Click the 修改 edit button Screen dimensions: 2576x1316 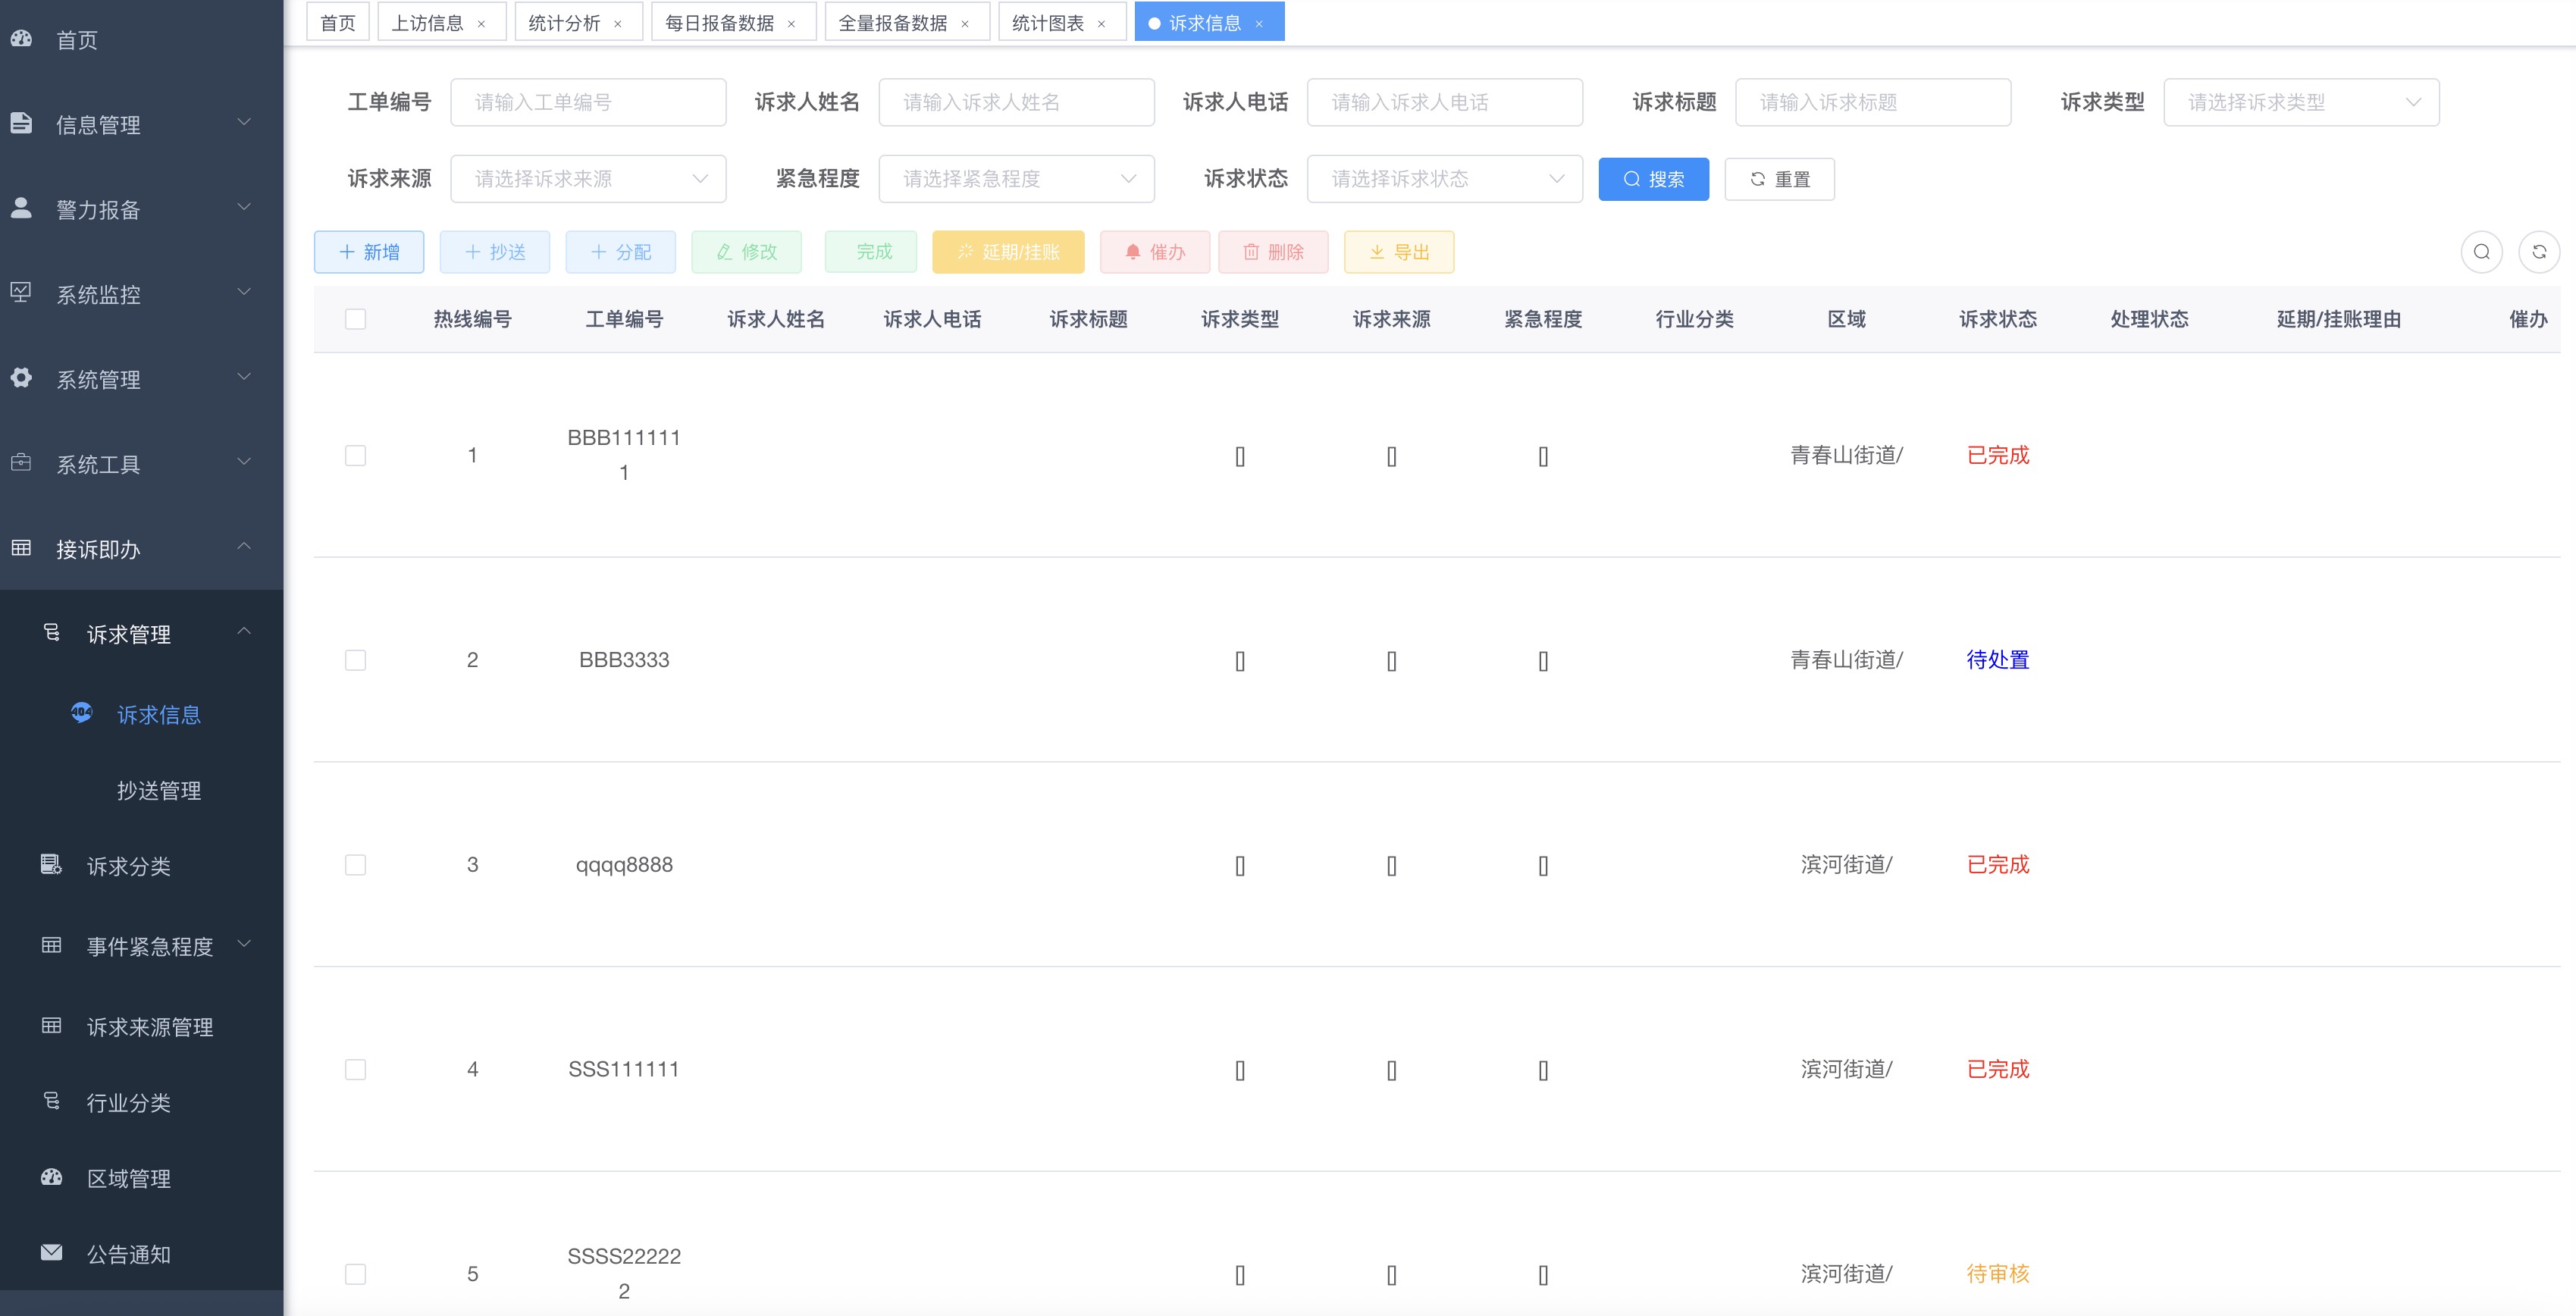click(746, 252)
